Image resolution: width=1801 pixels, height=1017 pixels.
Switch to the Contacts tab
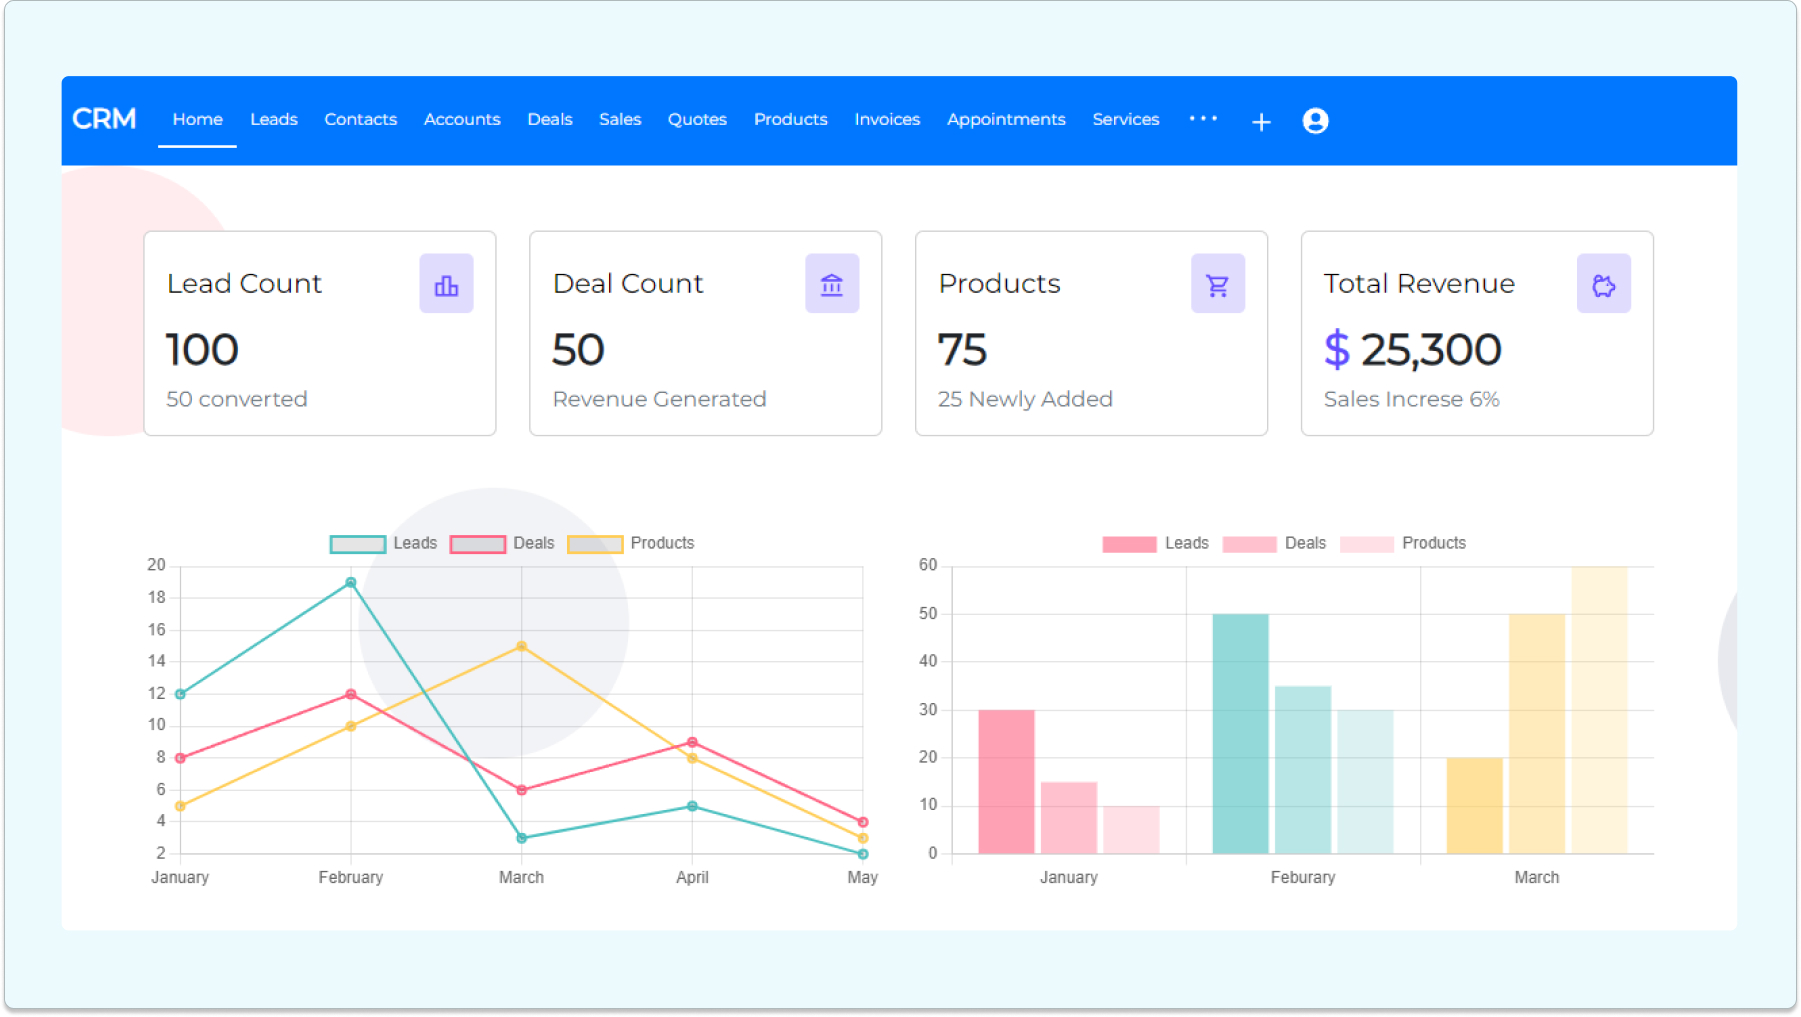(360, 119)
